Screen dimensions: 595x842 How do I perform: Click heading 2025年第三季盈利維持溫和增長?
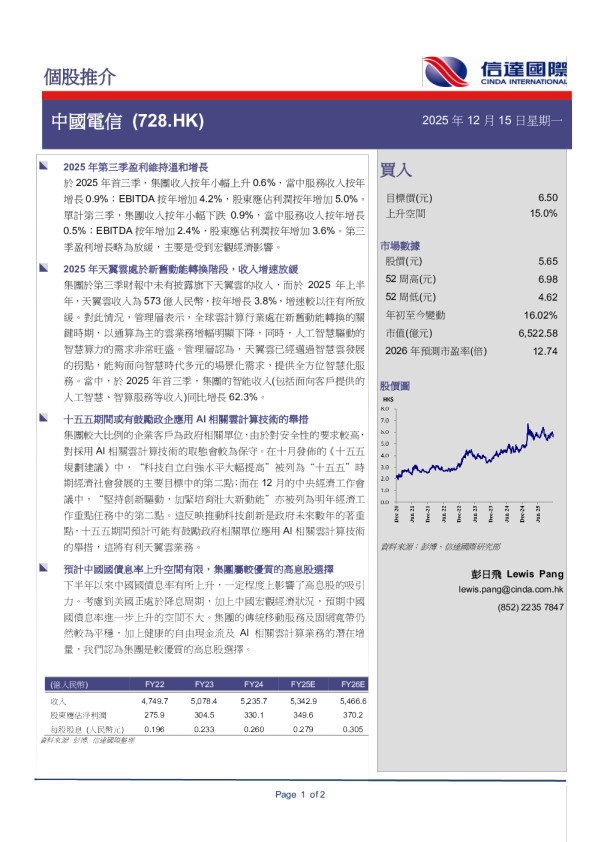point(136,167)
